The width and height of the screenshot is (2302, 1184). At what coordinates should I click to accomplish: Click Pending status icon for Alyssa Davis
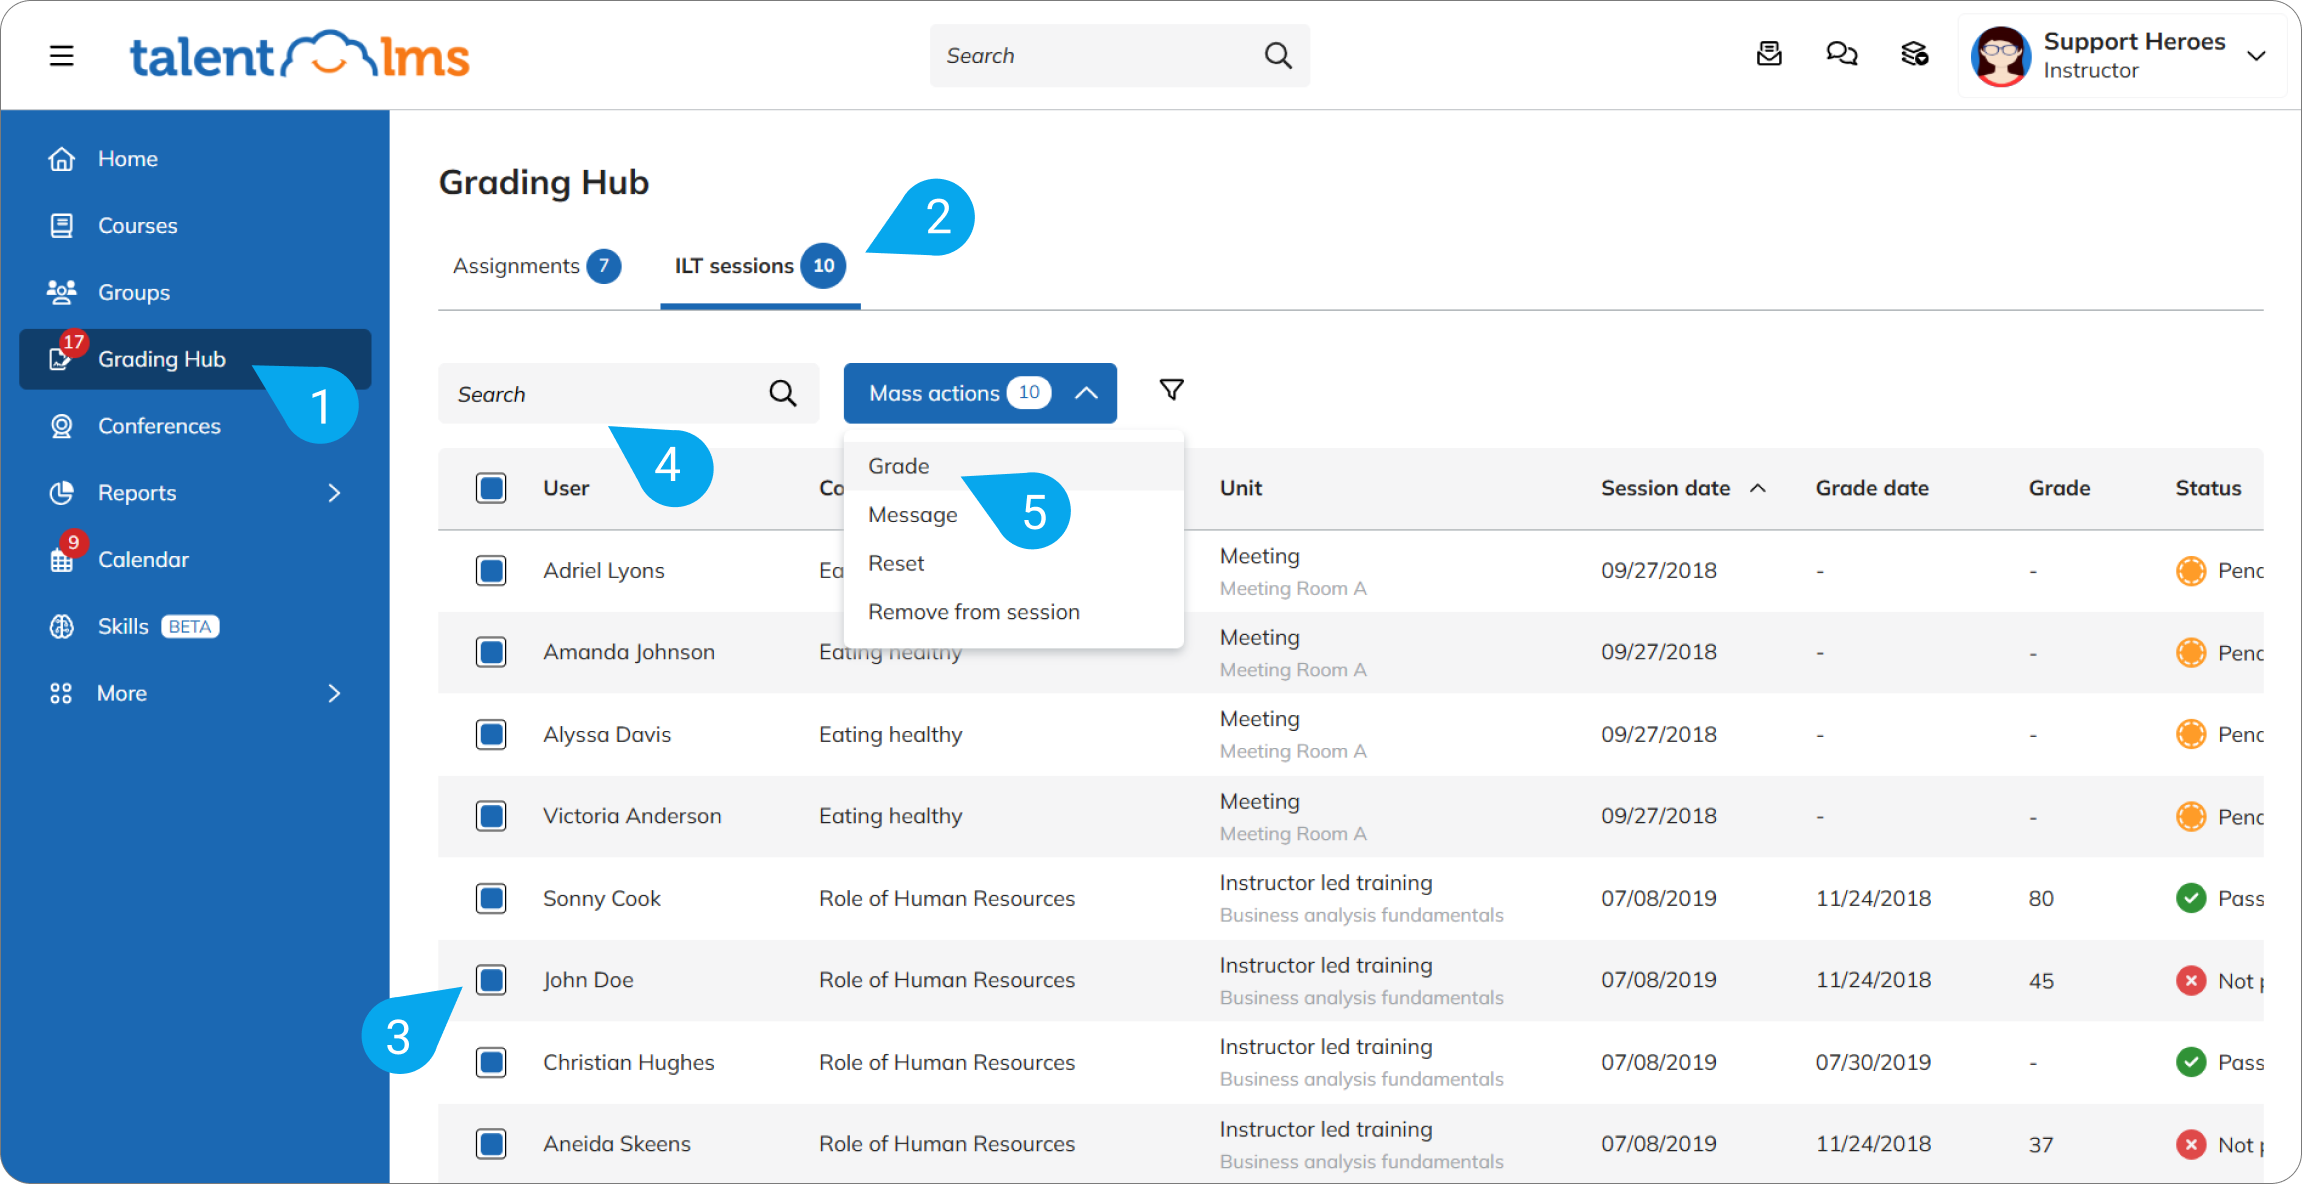point(2191,735)
